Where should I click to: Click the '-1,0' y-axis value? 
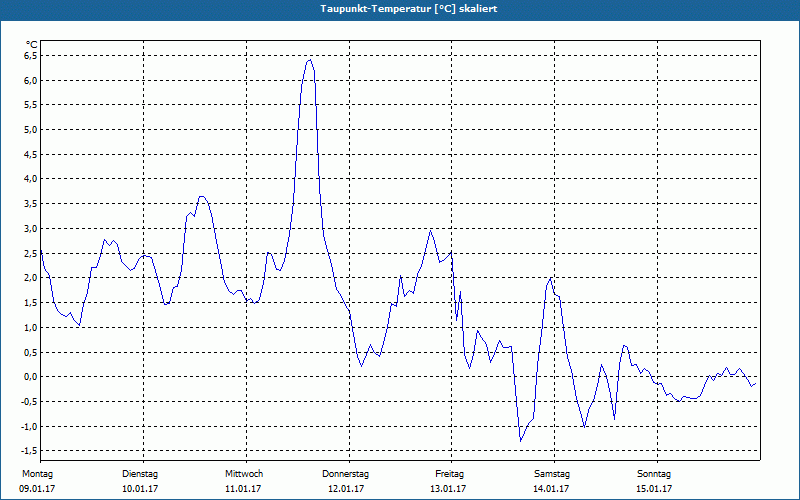(x=30, y=427)
